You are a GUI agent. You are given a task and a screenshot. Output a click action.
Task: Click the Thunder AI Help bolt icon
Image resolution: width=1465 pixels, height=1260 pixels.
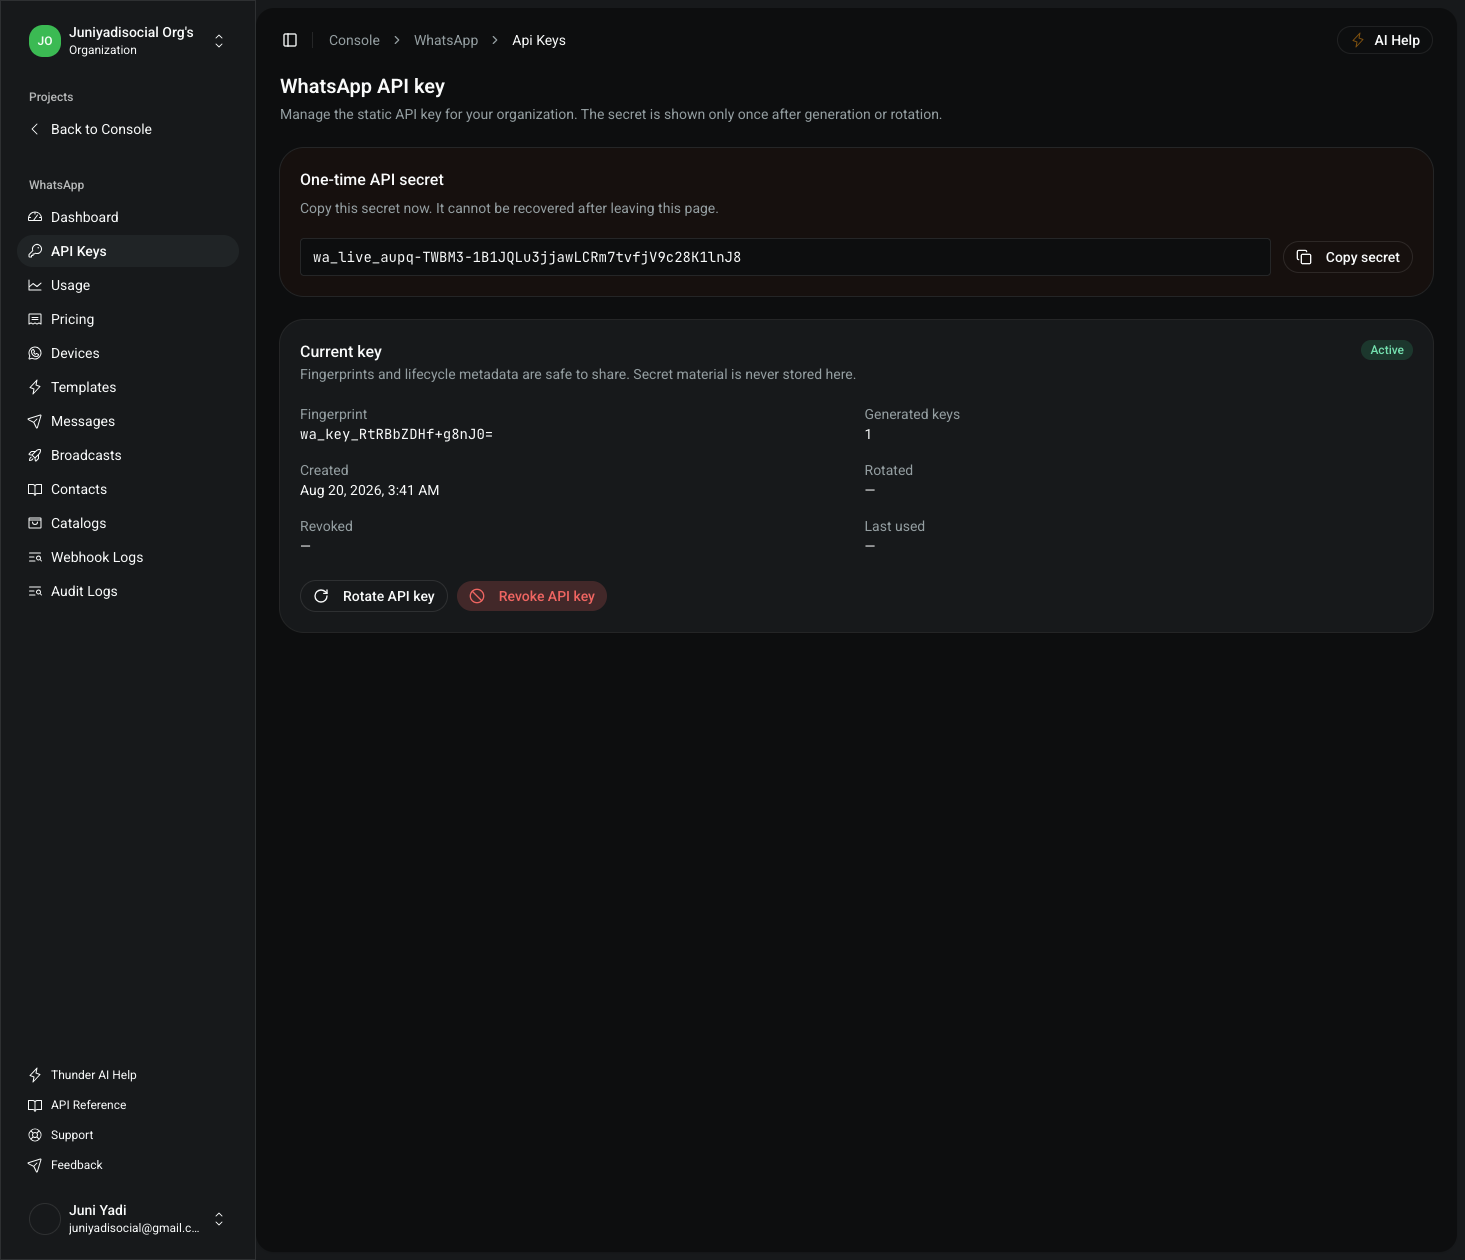point(35,1075)
